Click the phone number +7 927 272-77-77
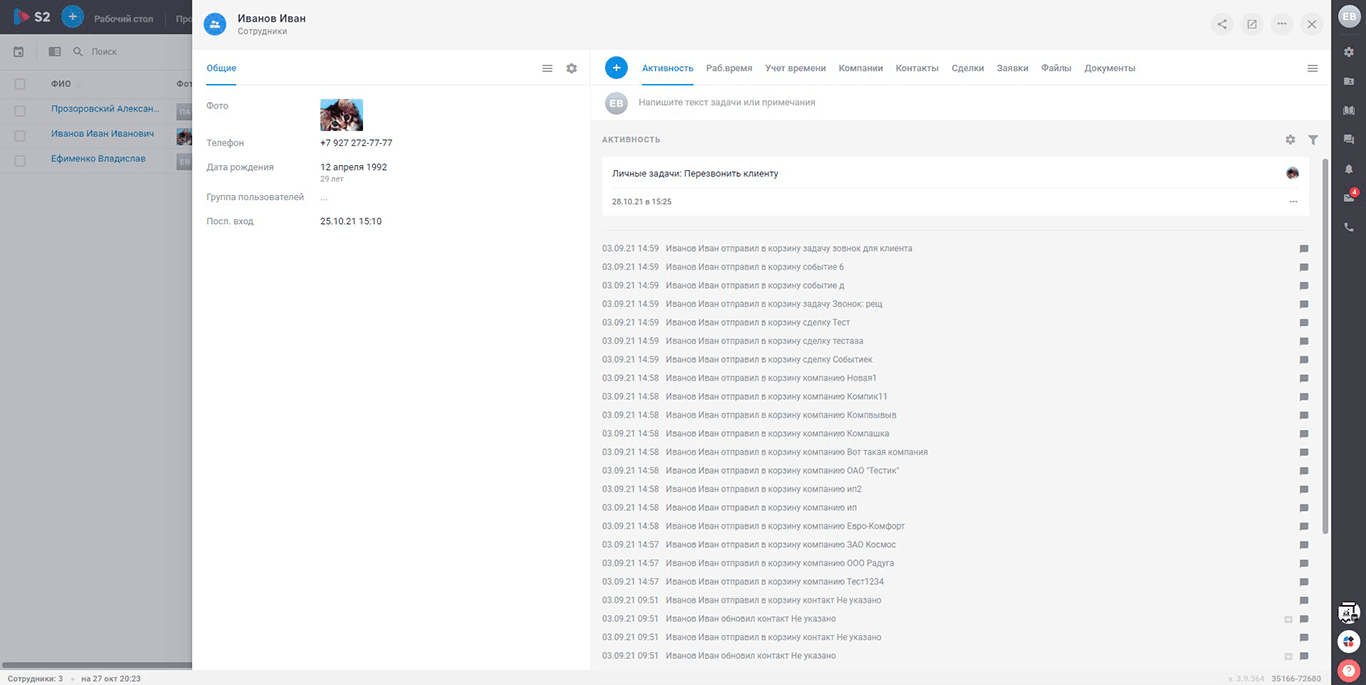 pos(356,143)
